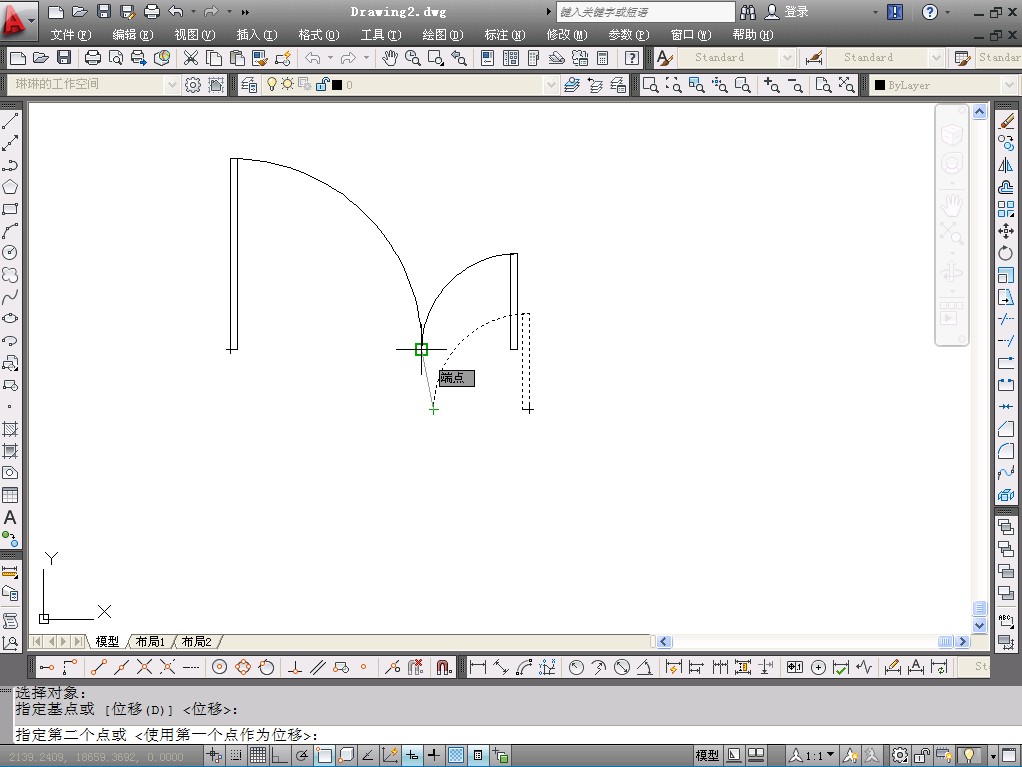
Task: Toggle Ortho mode in status bar
Action: click(279, 756)
